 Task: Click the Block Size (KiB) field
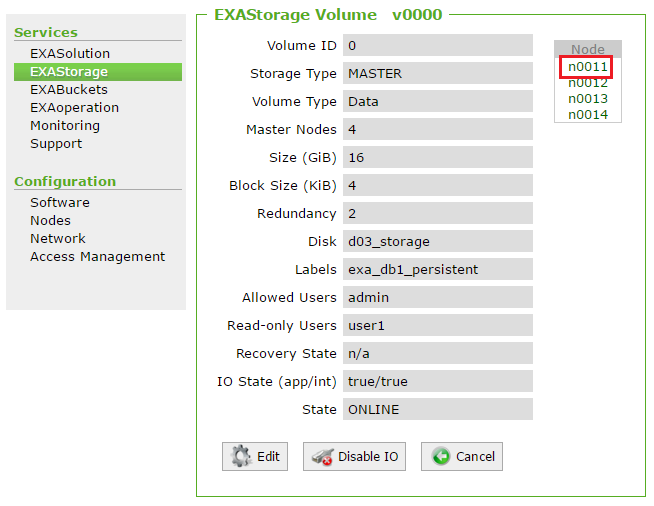point(438,185)
